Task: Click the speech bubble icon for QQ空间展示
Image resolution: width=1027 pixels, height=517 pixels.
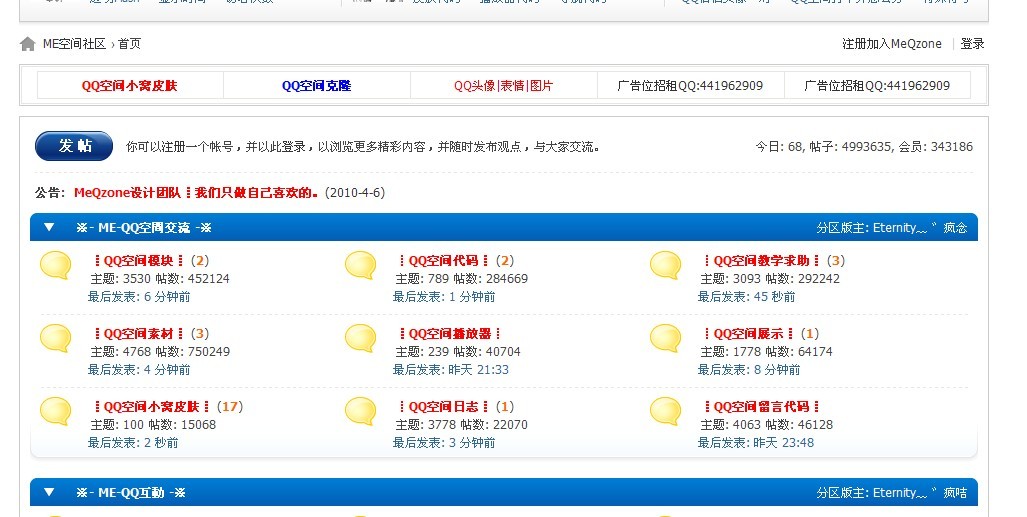Action: 665,339
